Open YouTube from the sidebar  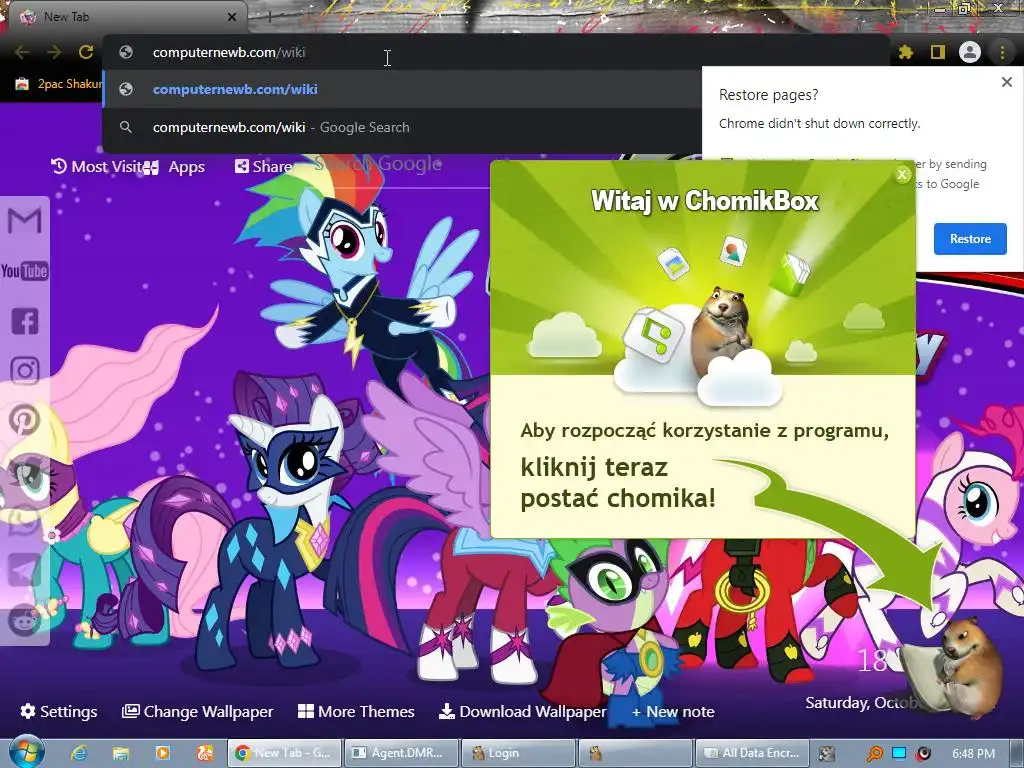25,271
